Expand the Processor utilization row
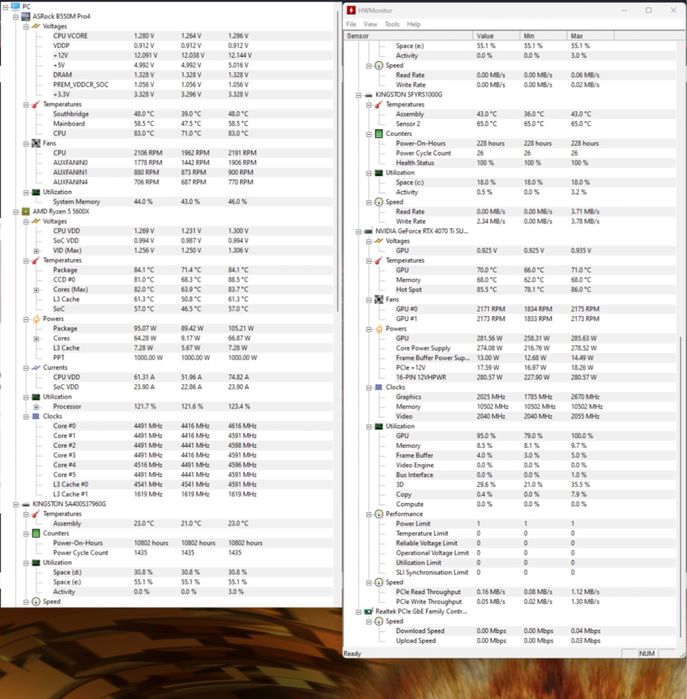 point(36,407)
